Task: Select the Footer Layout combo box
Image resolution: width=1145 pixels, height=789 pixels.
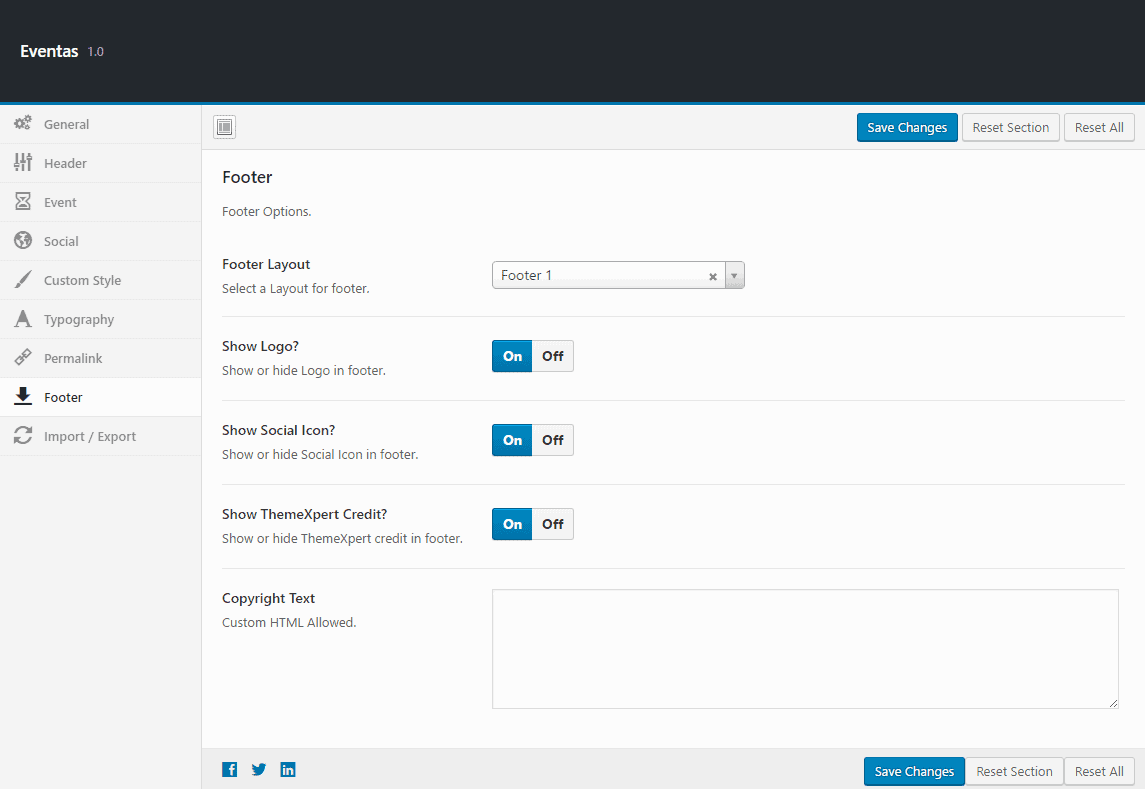Action: (x=600, y=274)
